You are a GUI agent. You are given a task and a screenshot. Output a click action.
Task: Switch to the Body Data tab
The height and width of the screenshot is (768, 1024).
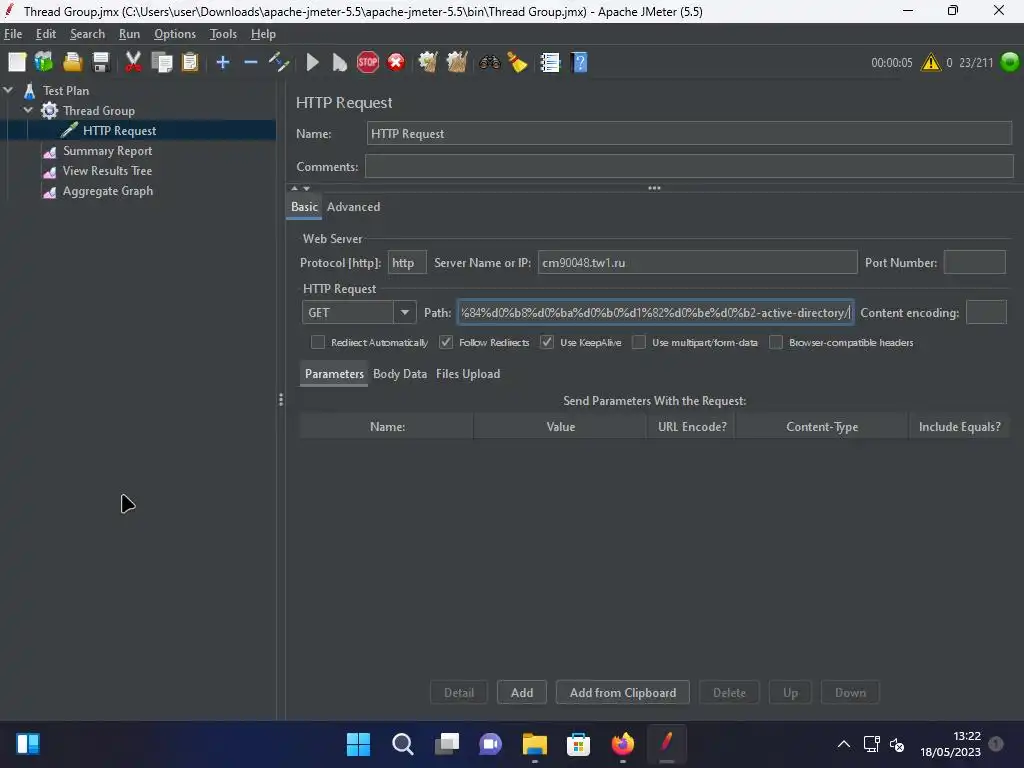[400, 374]
